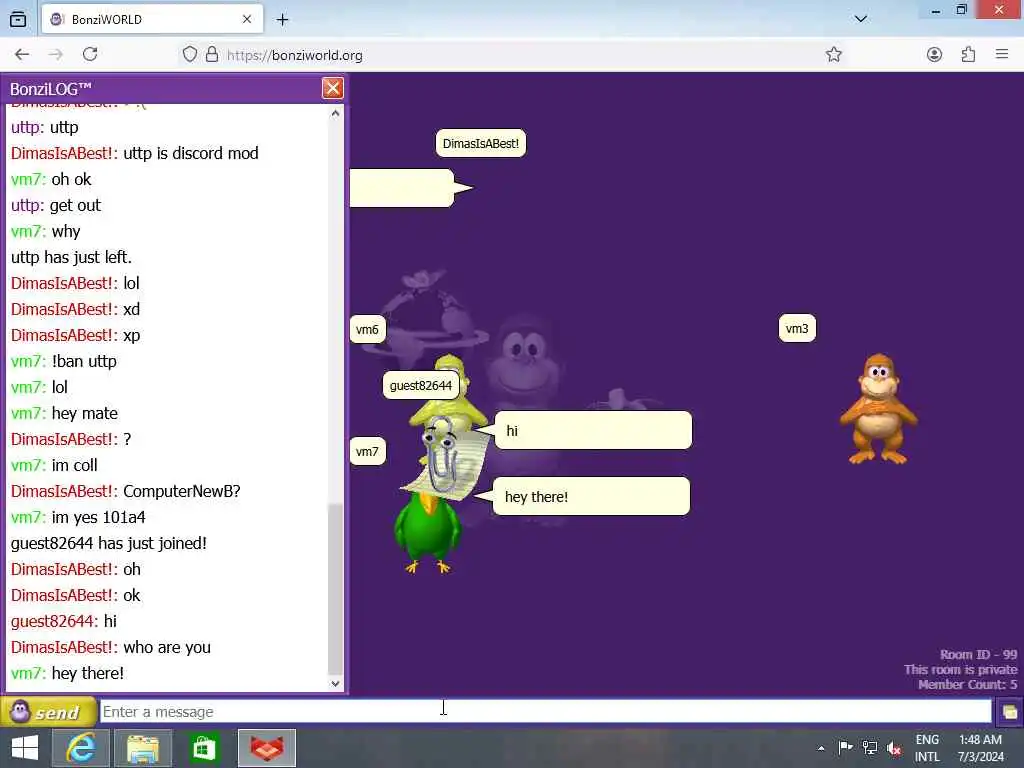Click the green parrot character
Screen dimensions: 1024x768
coord(427,532)
